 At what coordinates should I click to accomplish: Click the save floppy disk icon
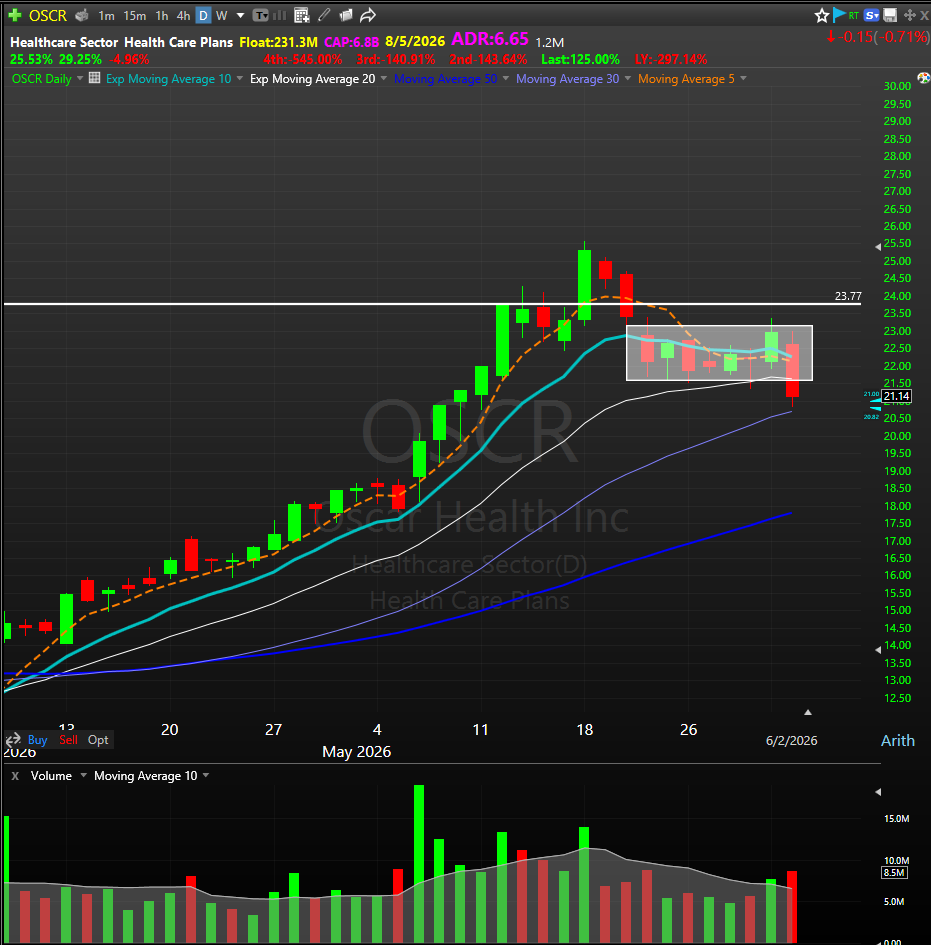890,15
